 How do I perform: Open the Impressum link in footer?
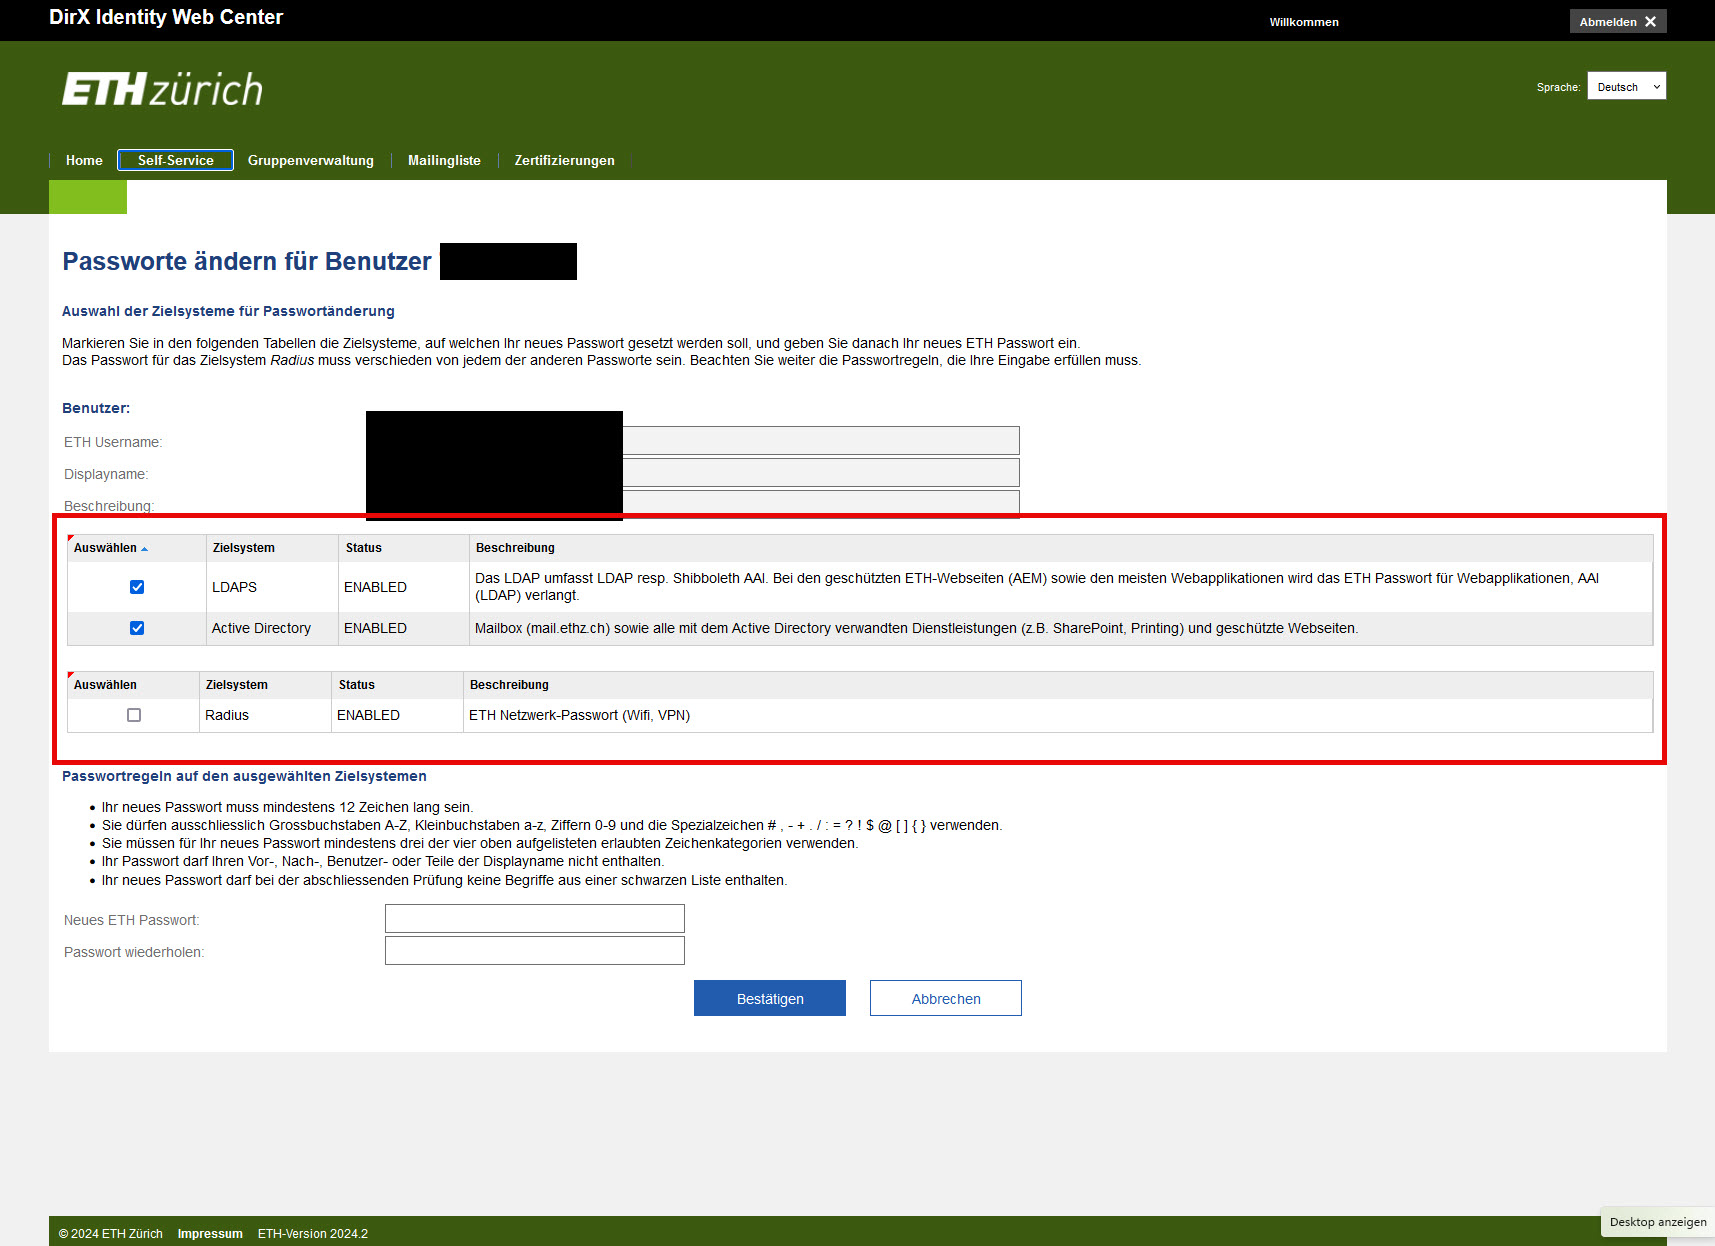[x=210, y=1234]
